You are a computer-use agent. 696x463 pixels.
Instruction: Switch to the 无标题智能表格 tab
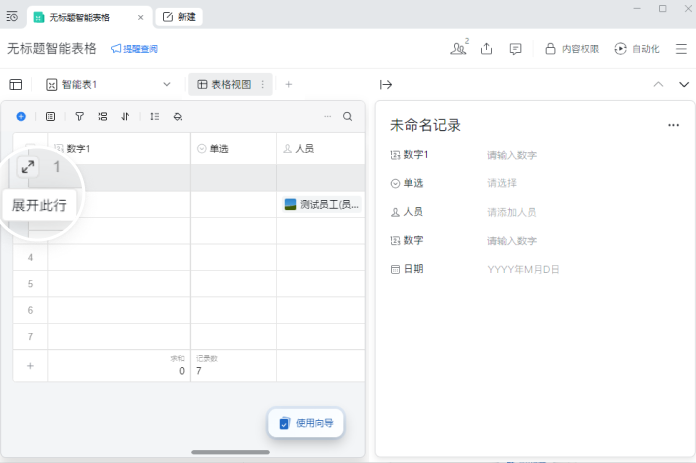point(89,17)
